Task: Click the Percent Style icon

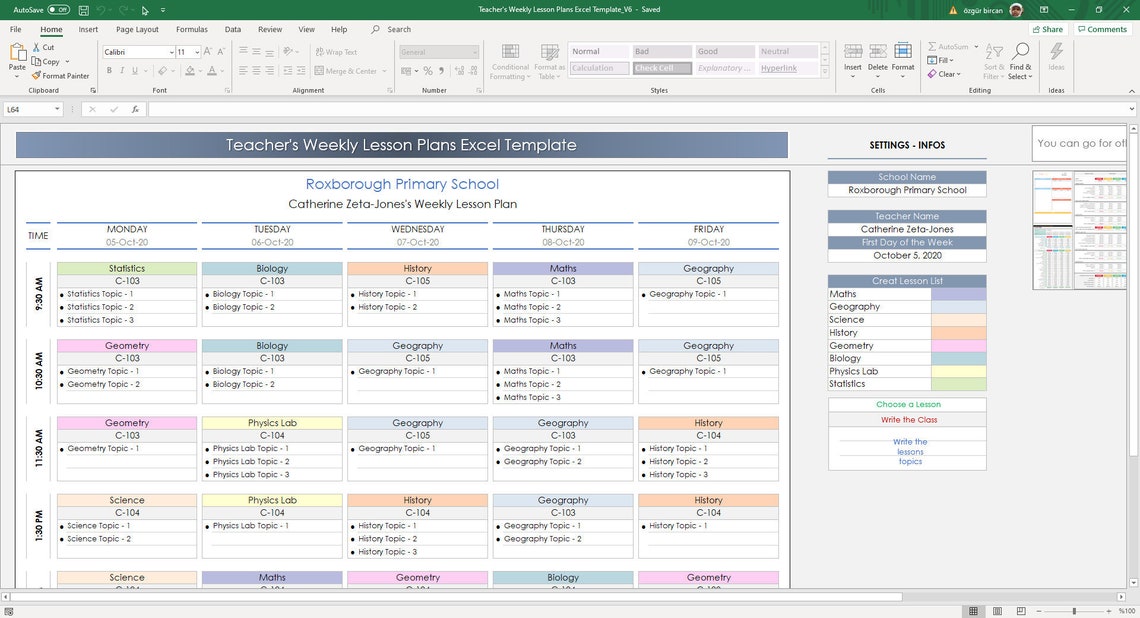Action: pos(426,70)
